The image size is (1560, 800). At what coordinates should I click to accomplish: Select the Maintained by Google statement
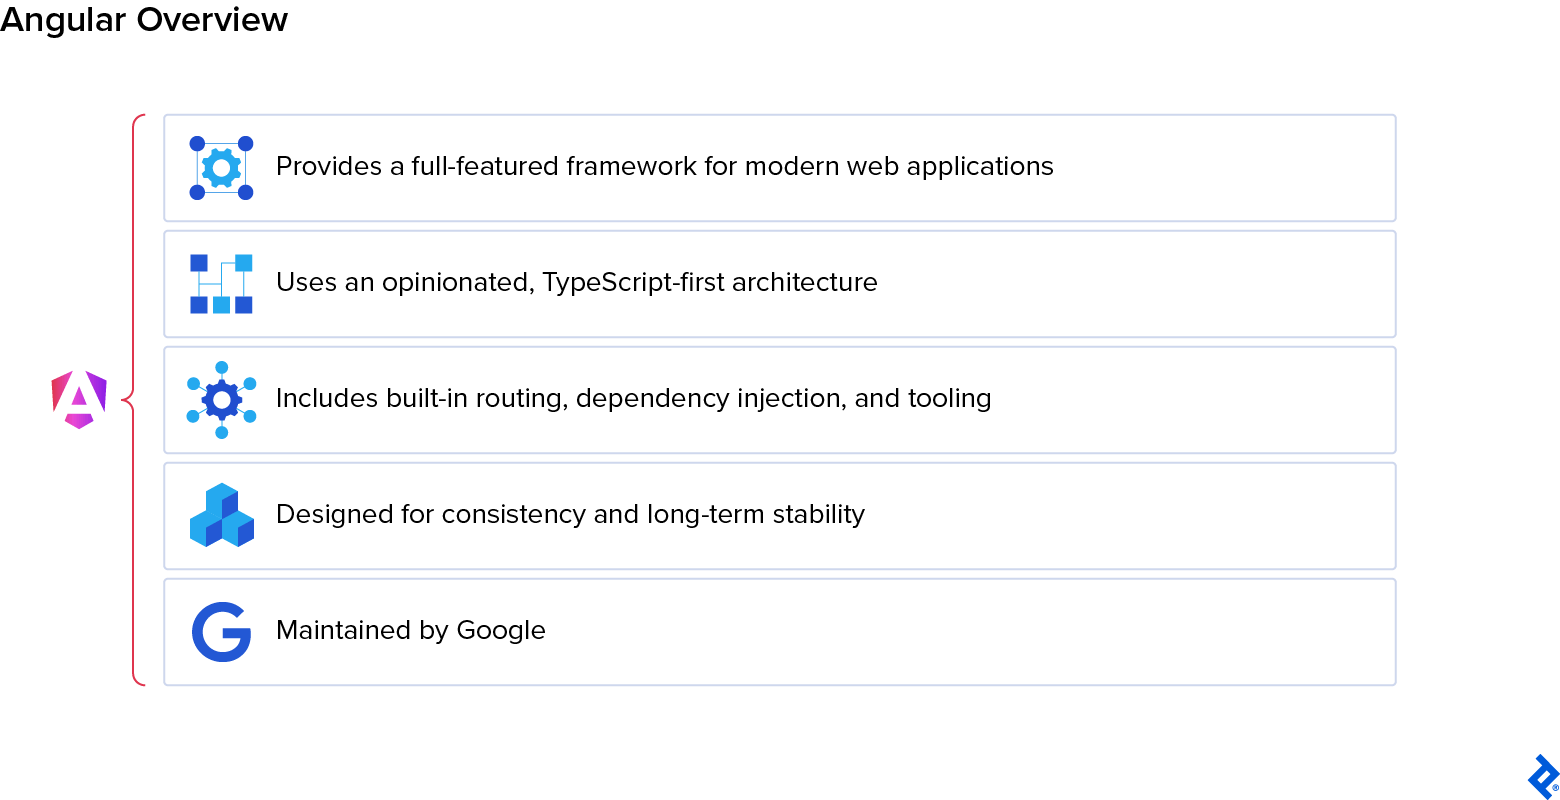pos(410,630)
